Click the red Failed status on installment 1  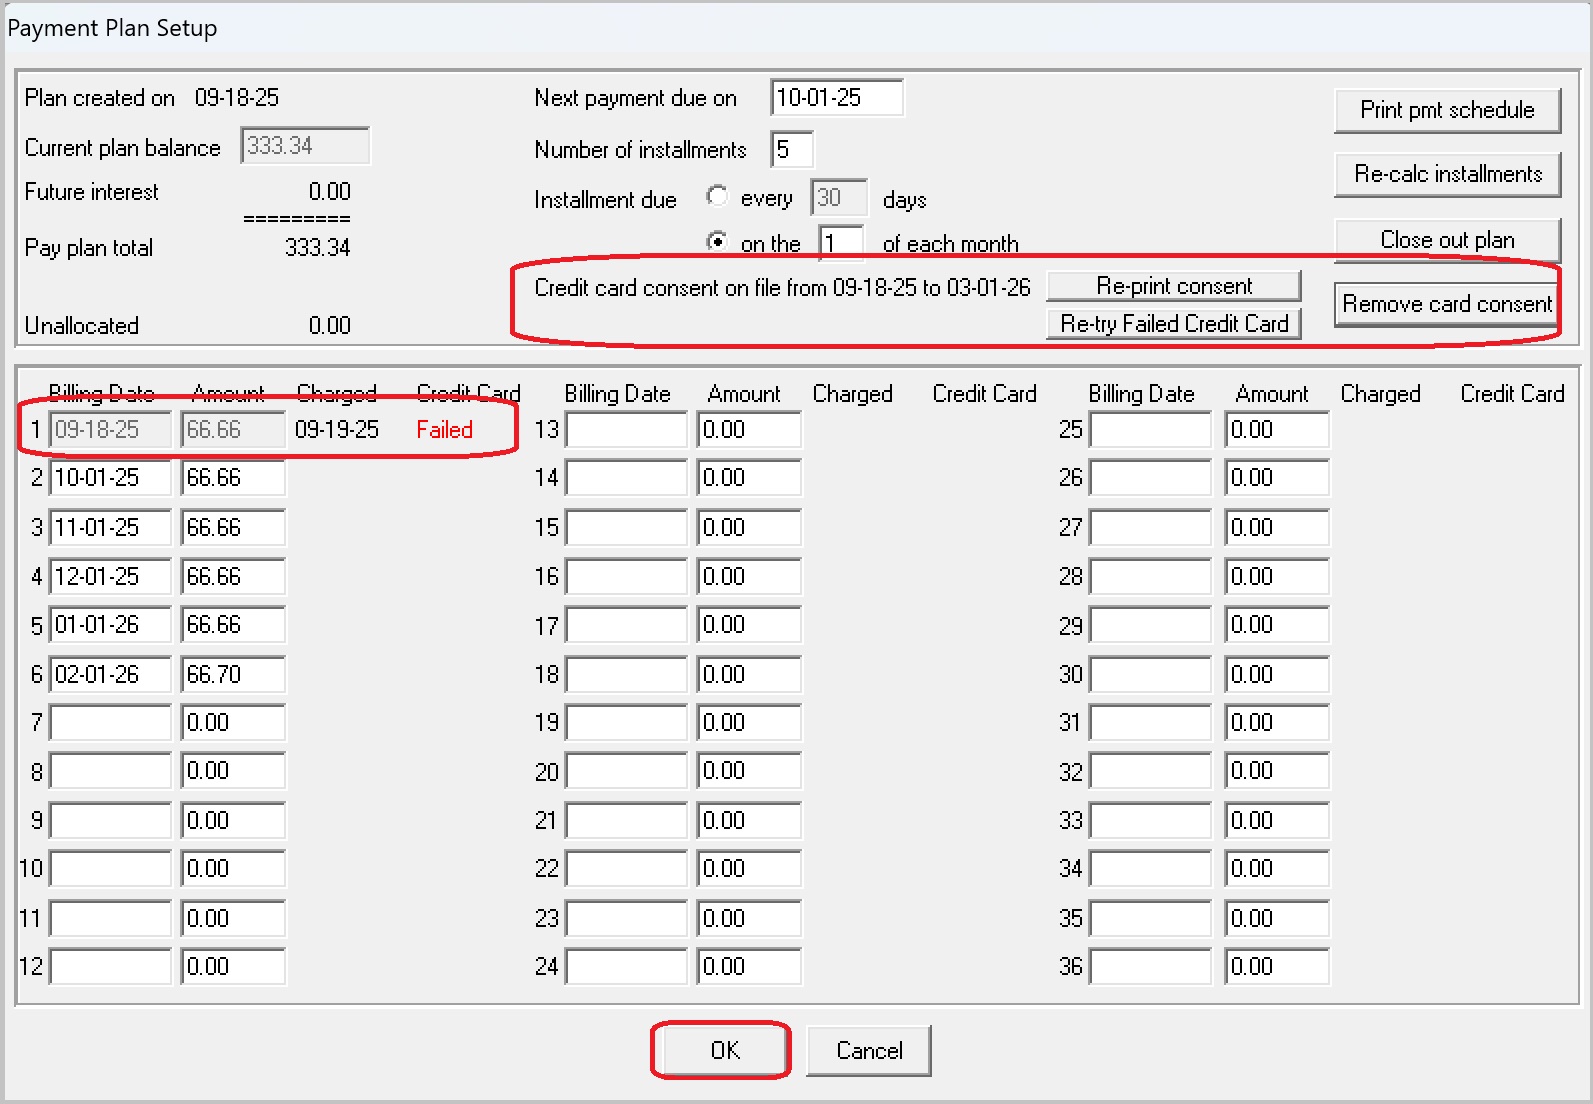point(444,430)
